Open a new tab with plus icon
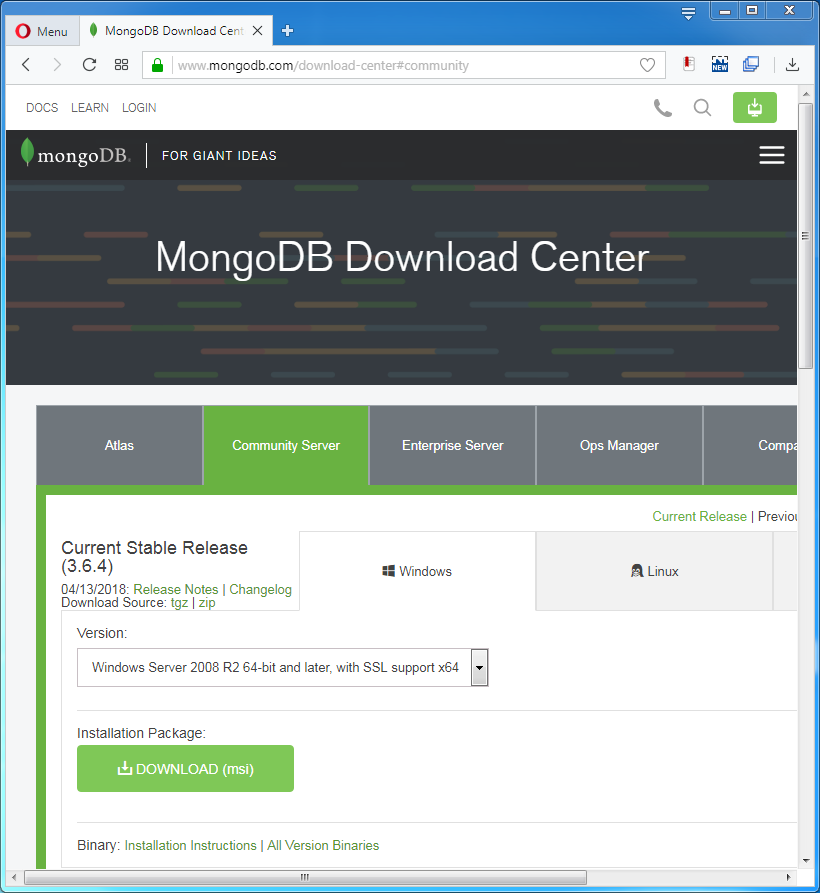The width and height of the screenshot is (820, 893). tap(288, 31)
